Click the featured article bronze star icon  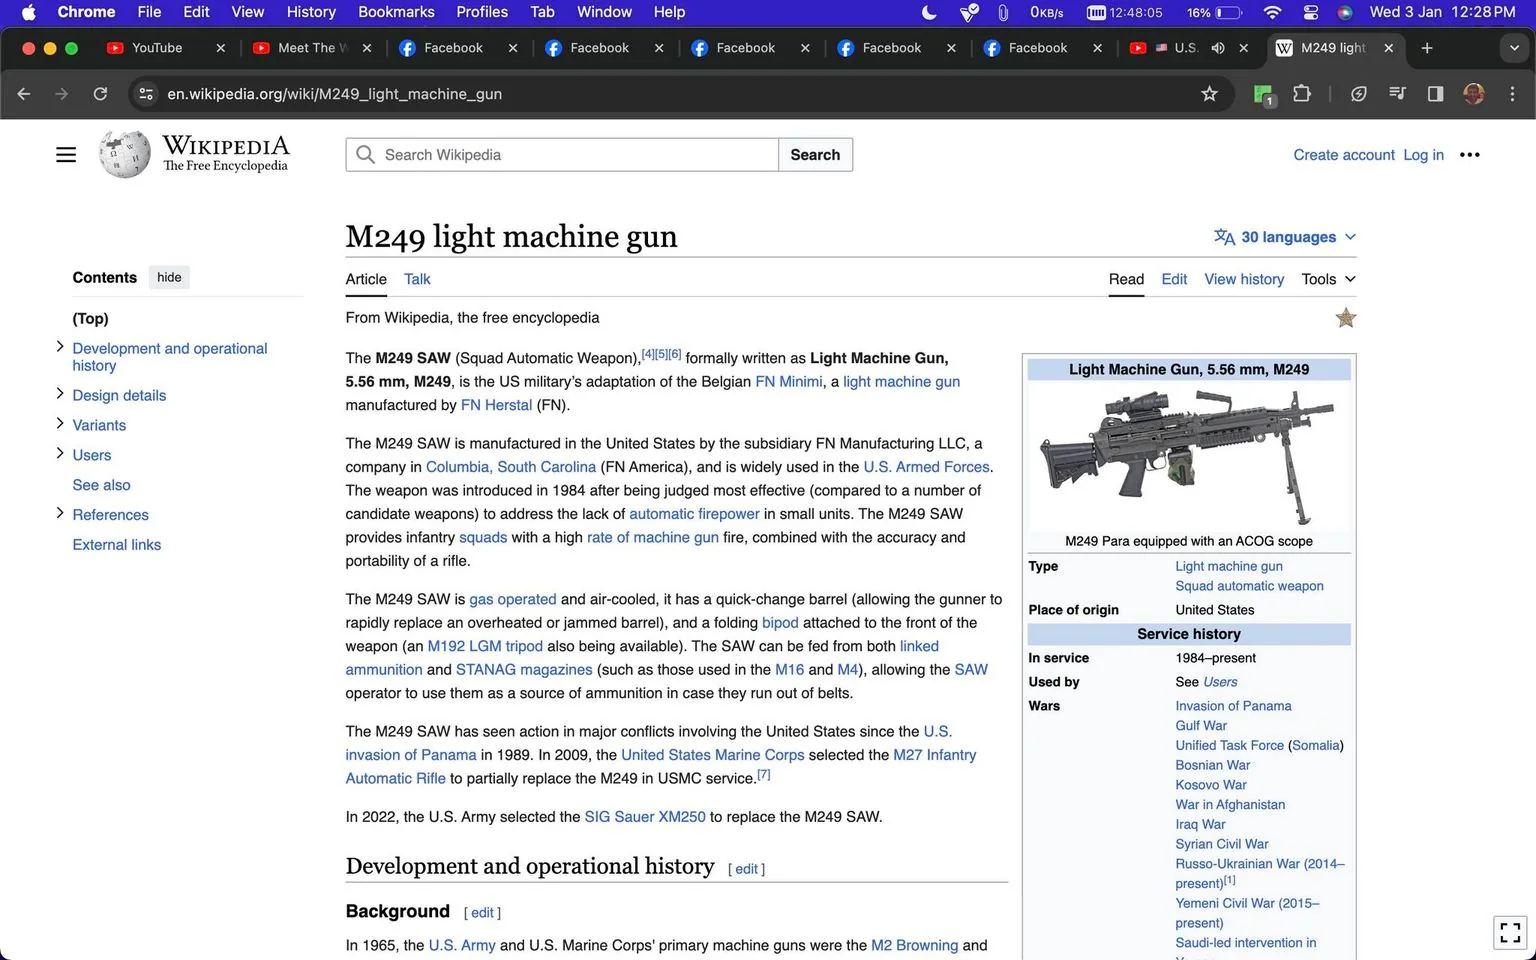click(1346, 318)
